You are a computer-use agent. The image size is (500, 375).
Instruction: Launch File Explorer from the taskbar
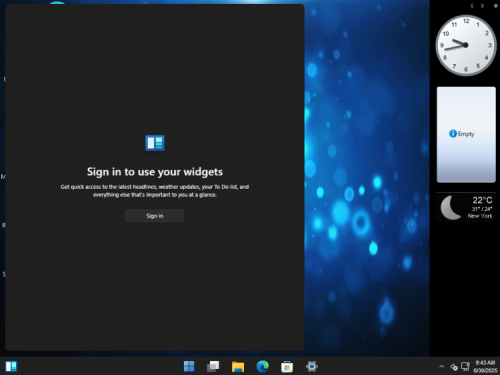click(238, 366)
